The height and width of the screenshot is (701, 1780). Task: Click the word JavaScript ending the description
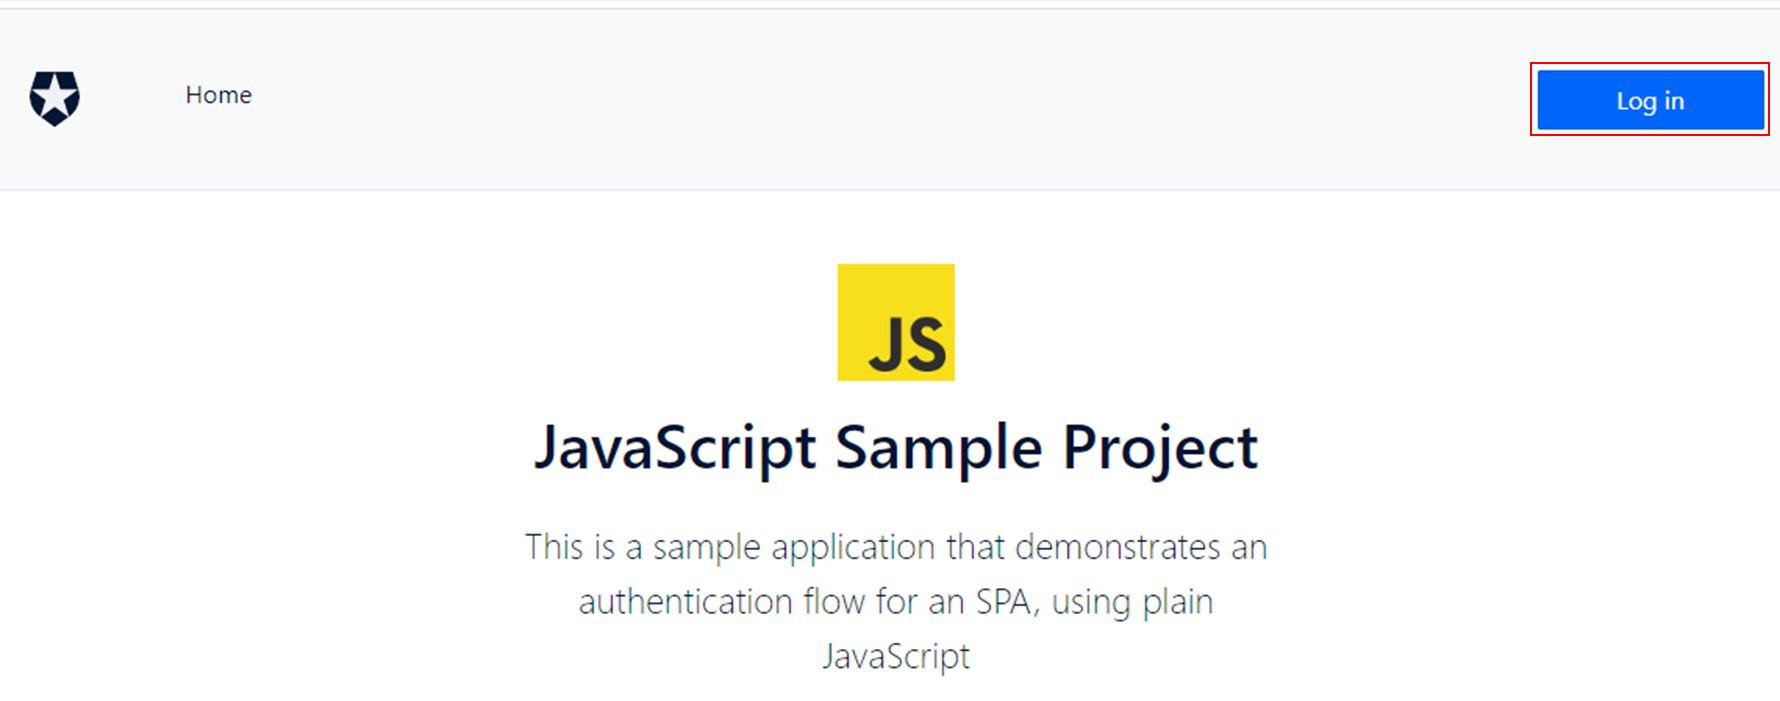point(896,657)
